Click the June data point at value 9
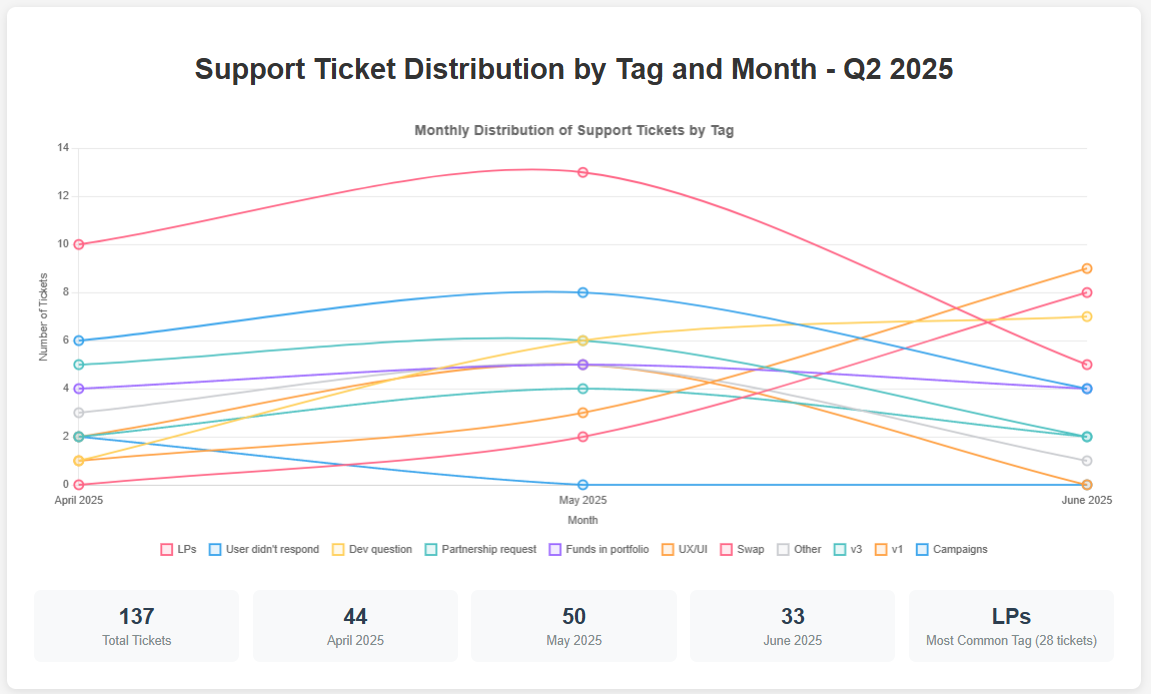This screenshot has width=1151, height=694. (x=1087, y=268)
